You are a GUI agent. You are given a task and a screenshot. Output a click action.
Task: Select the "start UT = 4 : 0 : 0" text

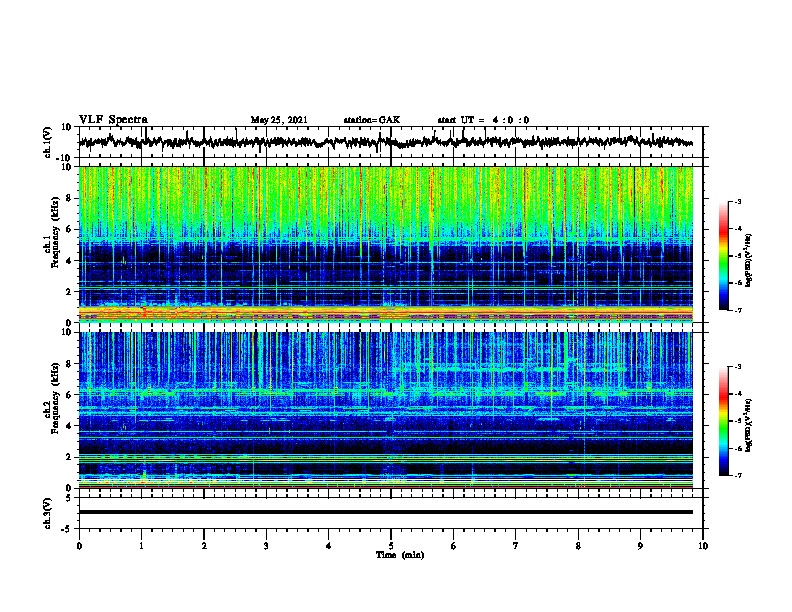pyautogui.click(x=483, y=120)
